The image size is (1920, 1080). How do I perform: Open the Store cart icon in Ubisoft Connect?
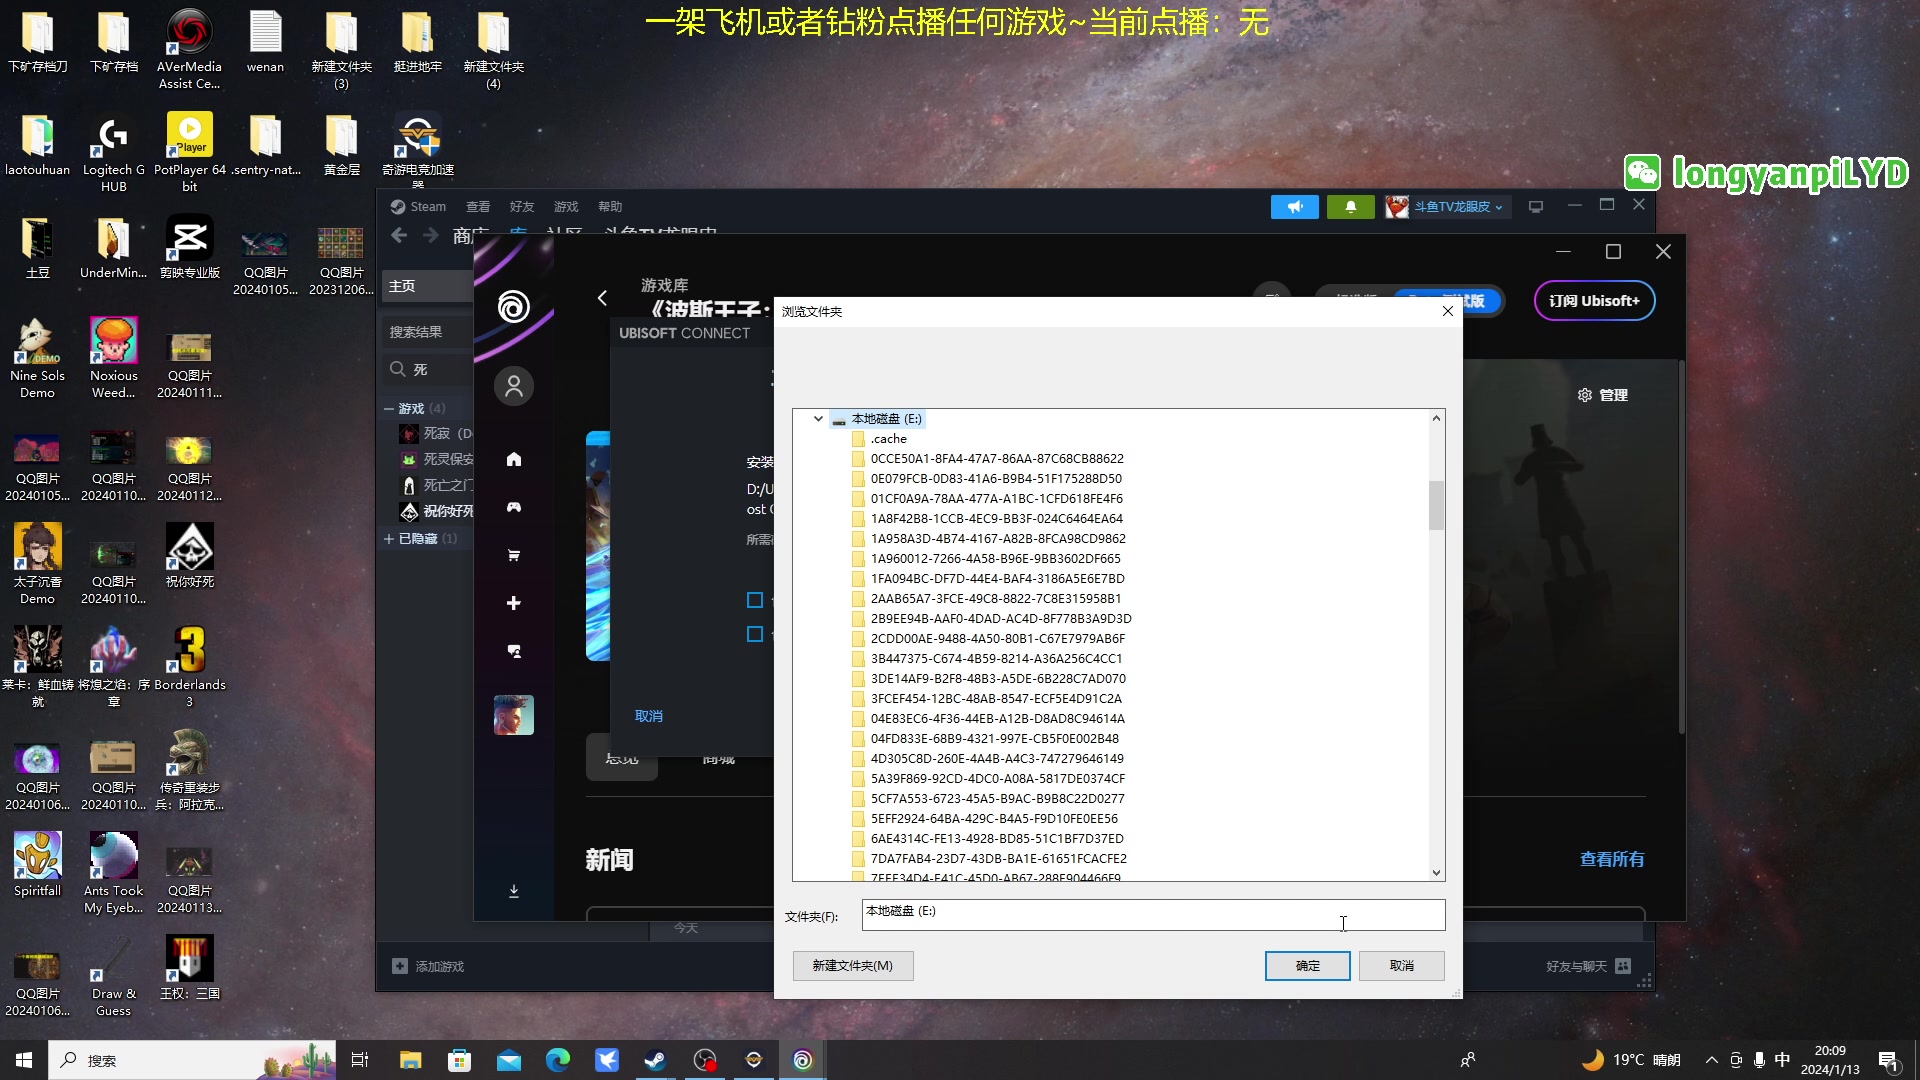tap(514, 555)
